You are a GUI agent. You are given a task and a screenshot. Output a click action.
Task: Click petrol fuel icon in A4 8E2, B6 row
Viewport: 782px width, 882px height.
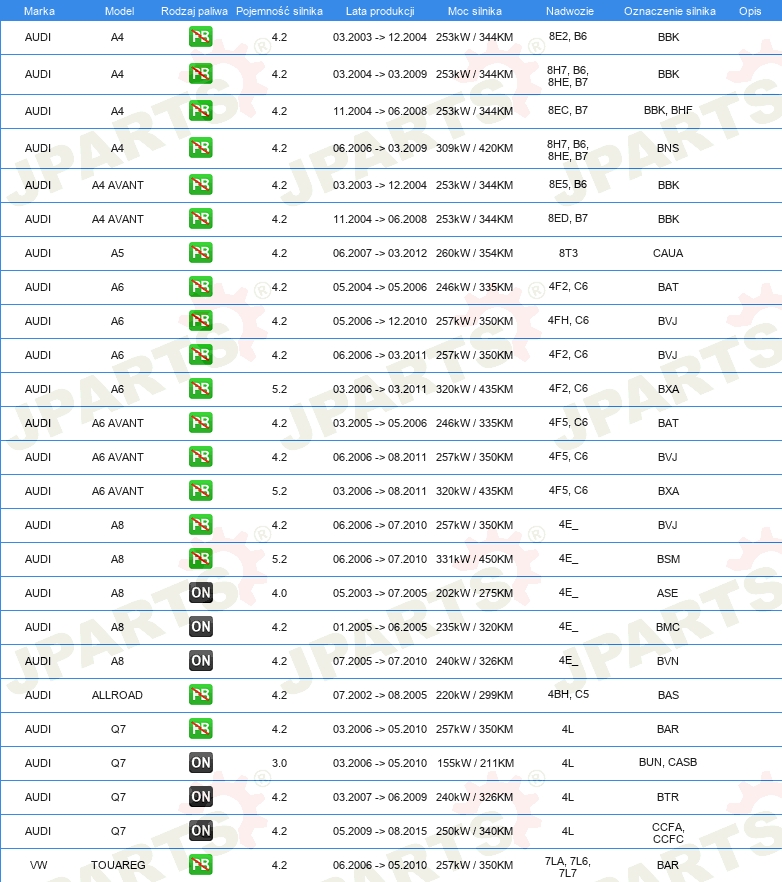click(x=201, y=37)
